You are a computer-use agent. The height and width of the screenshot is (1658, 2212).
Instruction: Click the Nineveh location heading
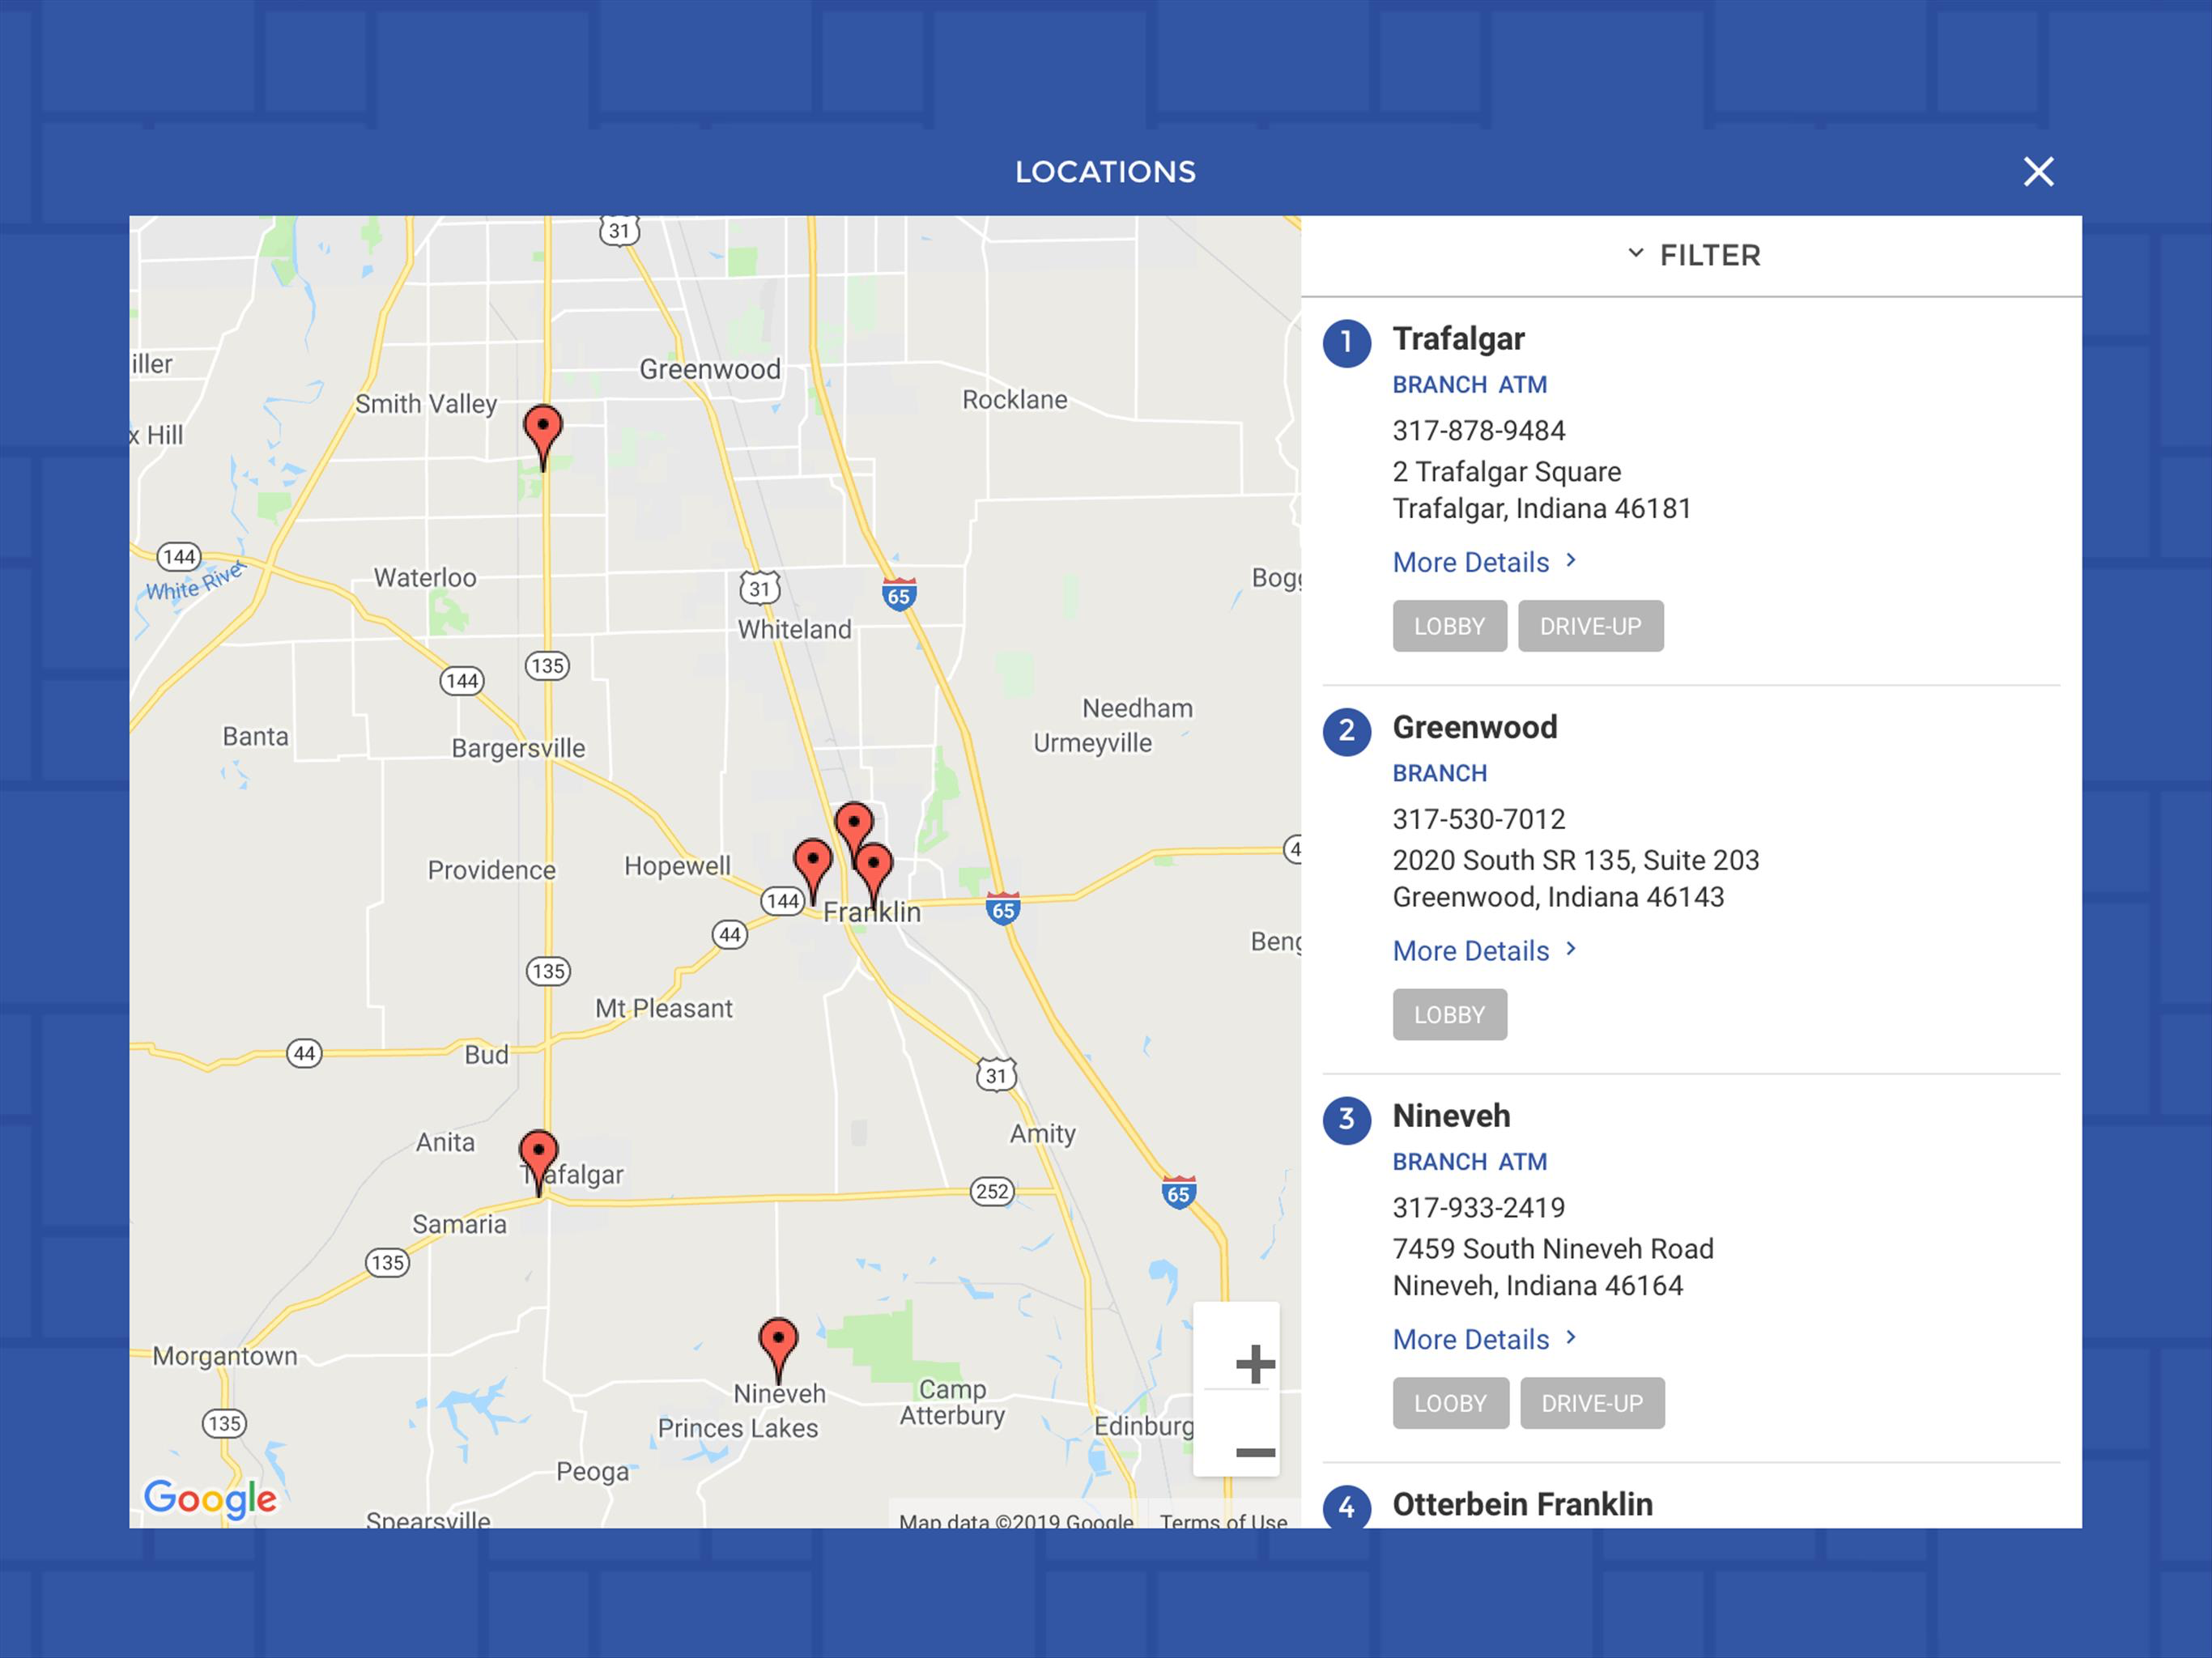[x=1451, y=1116]
